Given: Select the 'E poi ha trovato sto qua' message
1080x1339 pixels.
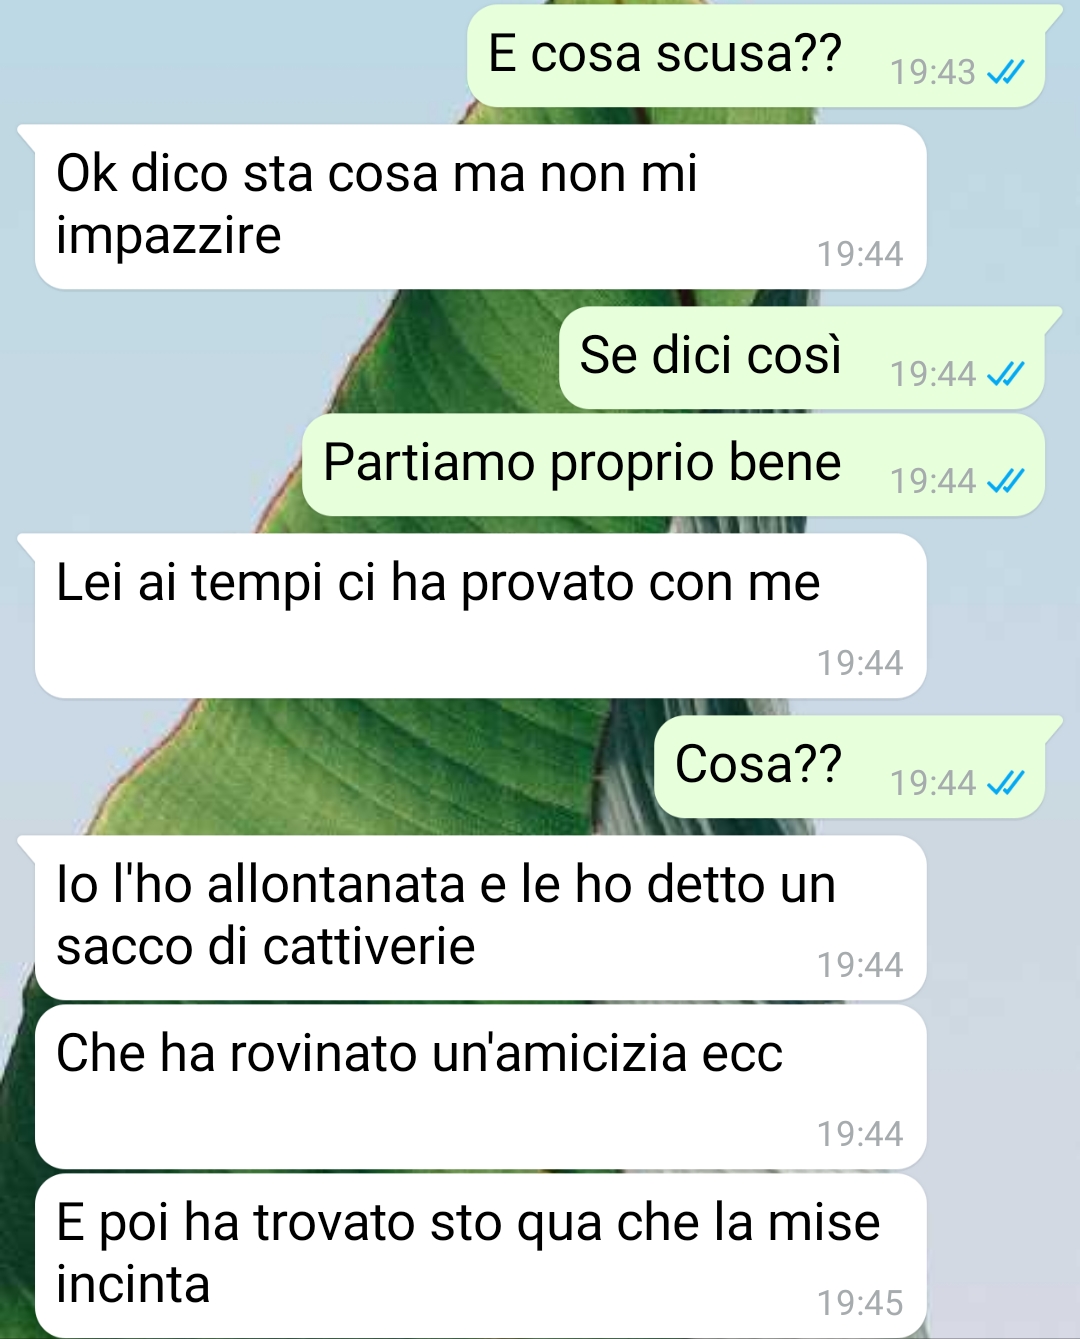Looking at the screenshot, I should [480, 1256].
